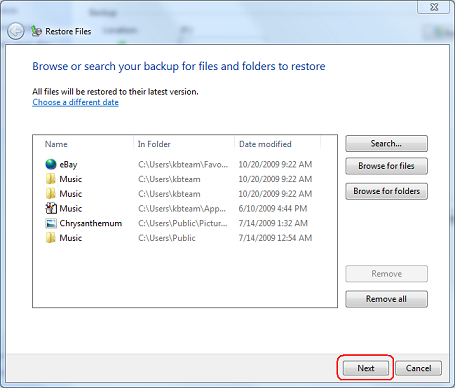Viewport: 455px width, 388px height.
Task: Close the Restore Files window
Action: tap(433, 7)
